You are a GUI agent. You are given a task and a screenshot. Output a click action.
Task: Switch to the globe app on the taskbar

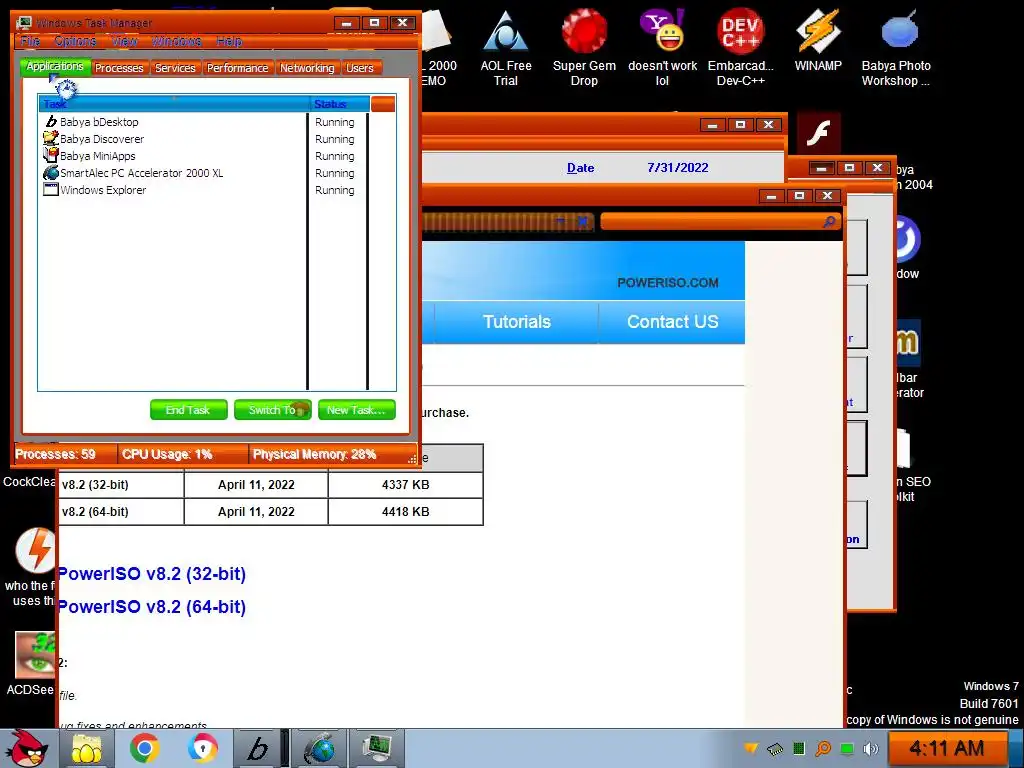pos(320,748)
